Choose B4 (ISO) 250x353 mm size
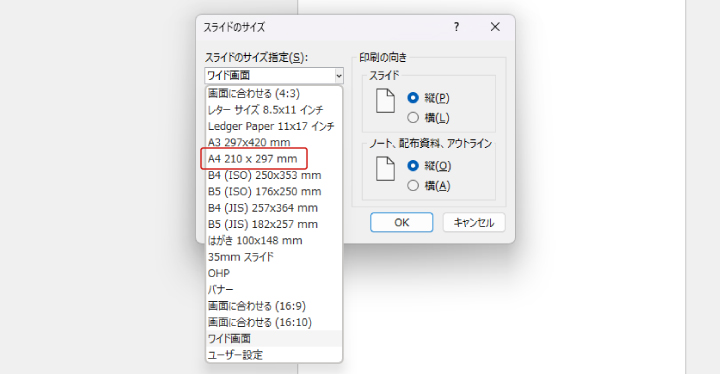This screenshot has height=374, width=720. [x=274, y=176]
